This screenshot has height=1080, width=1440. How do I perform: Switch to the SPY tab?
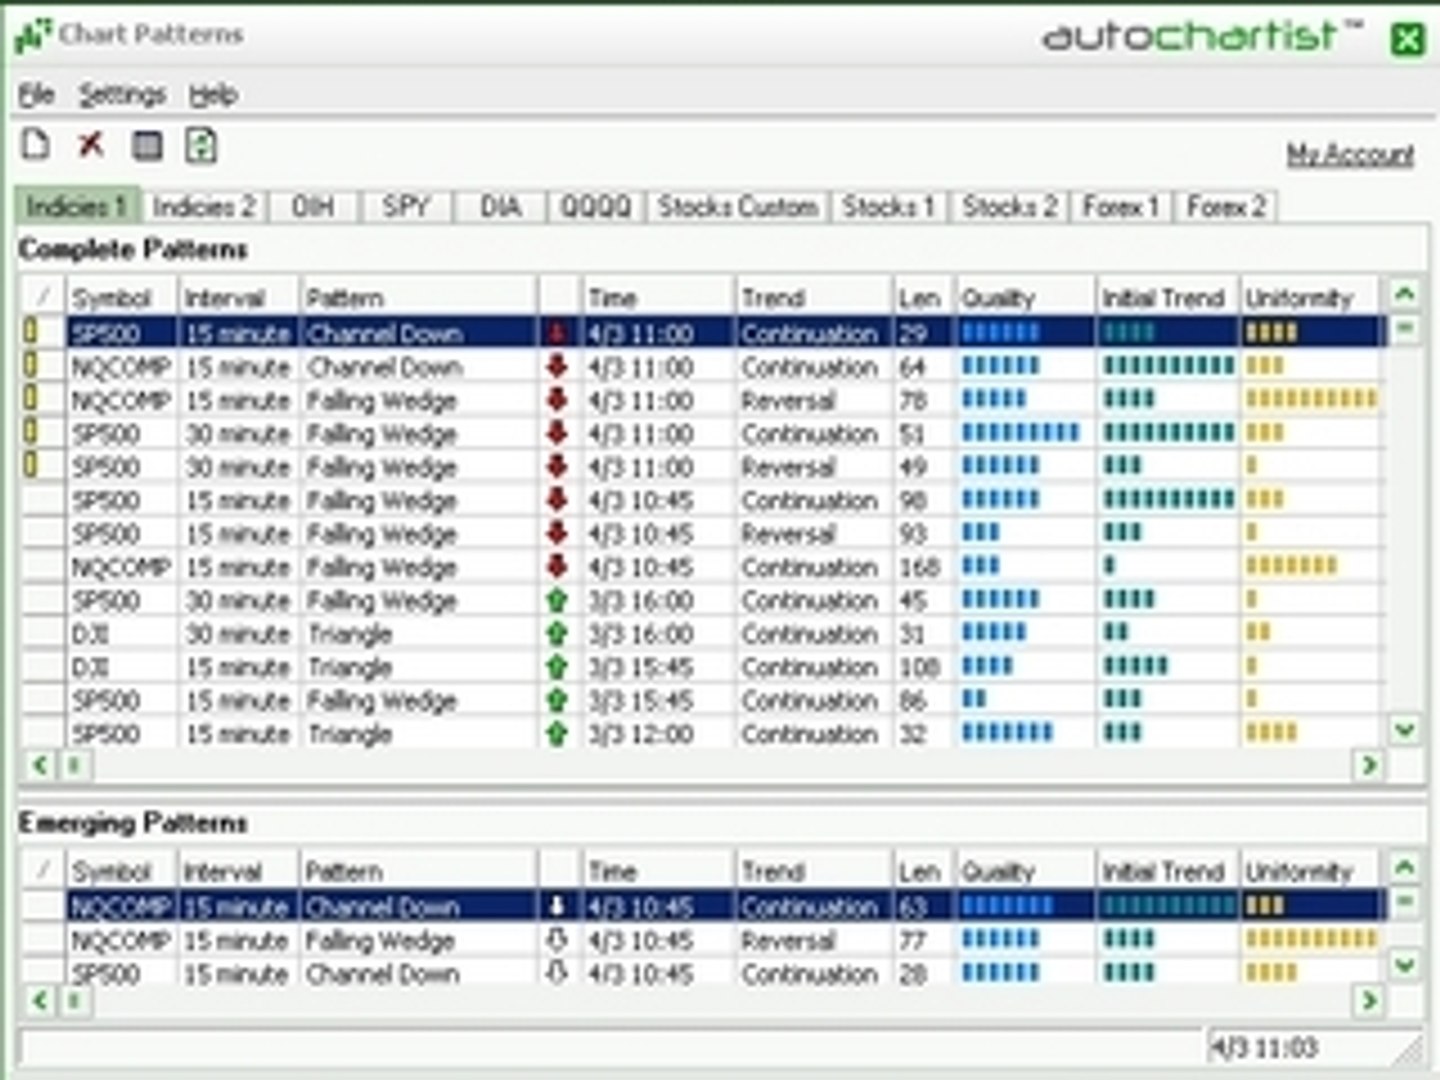405,207
